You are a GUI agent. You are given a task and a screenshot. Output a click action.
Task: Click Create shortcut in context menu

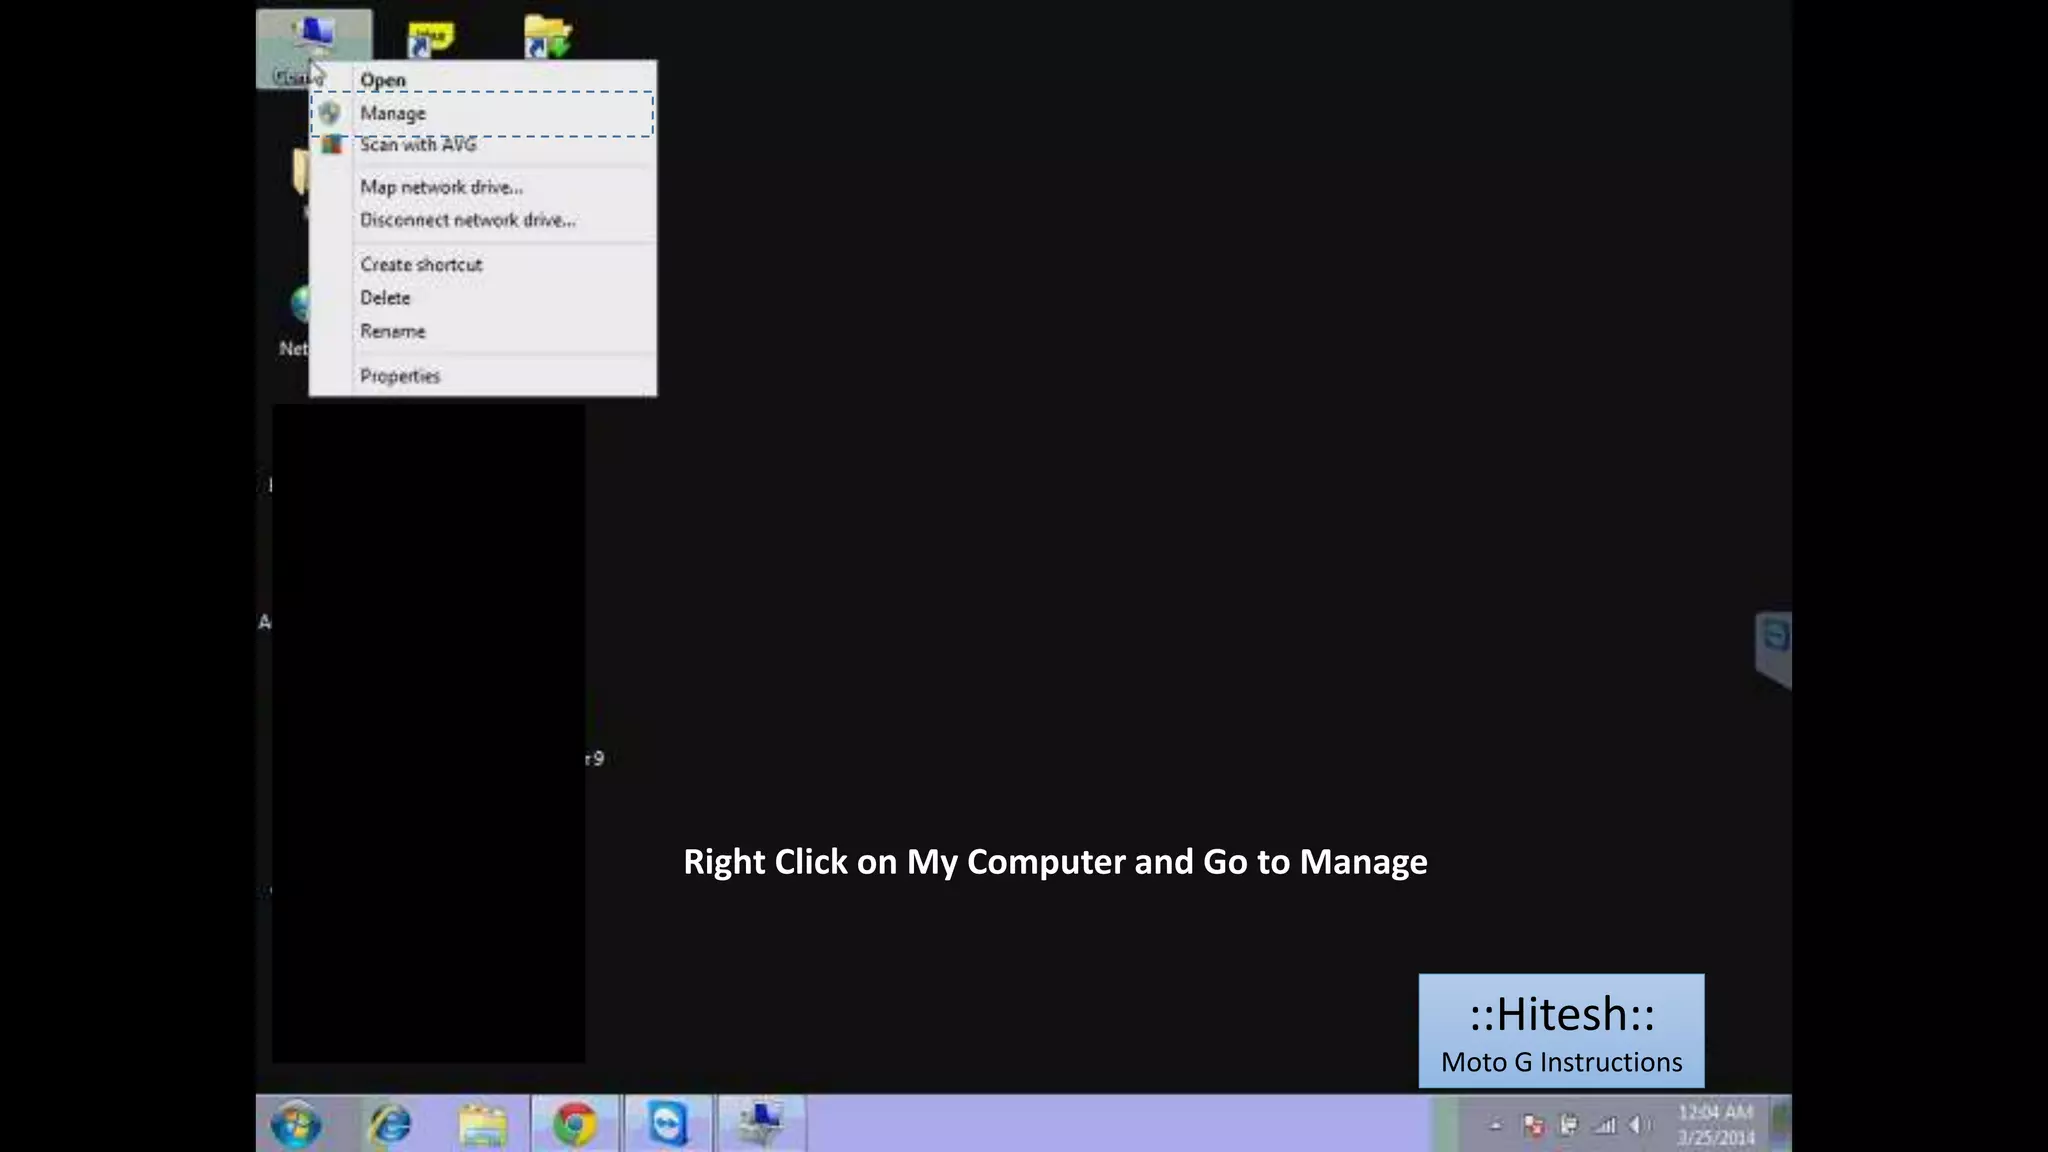(x=421, y=265)
